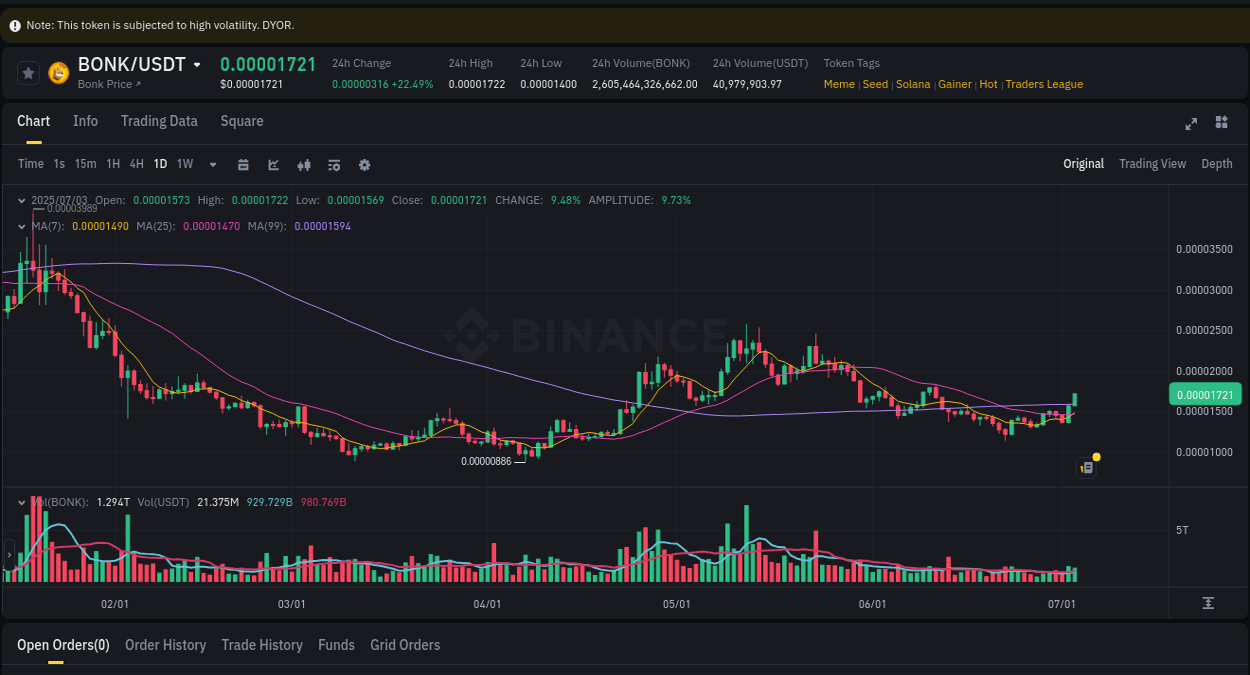Switch timeframe to 1W
Image resolution: width=1250 pixels, height=675 pixels.
(184, 163)
